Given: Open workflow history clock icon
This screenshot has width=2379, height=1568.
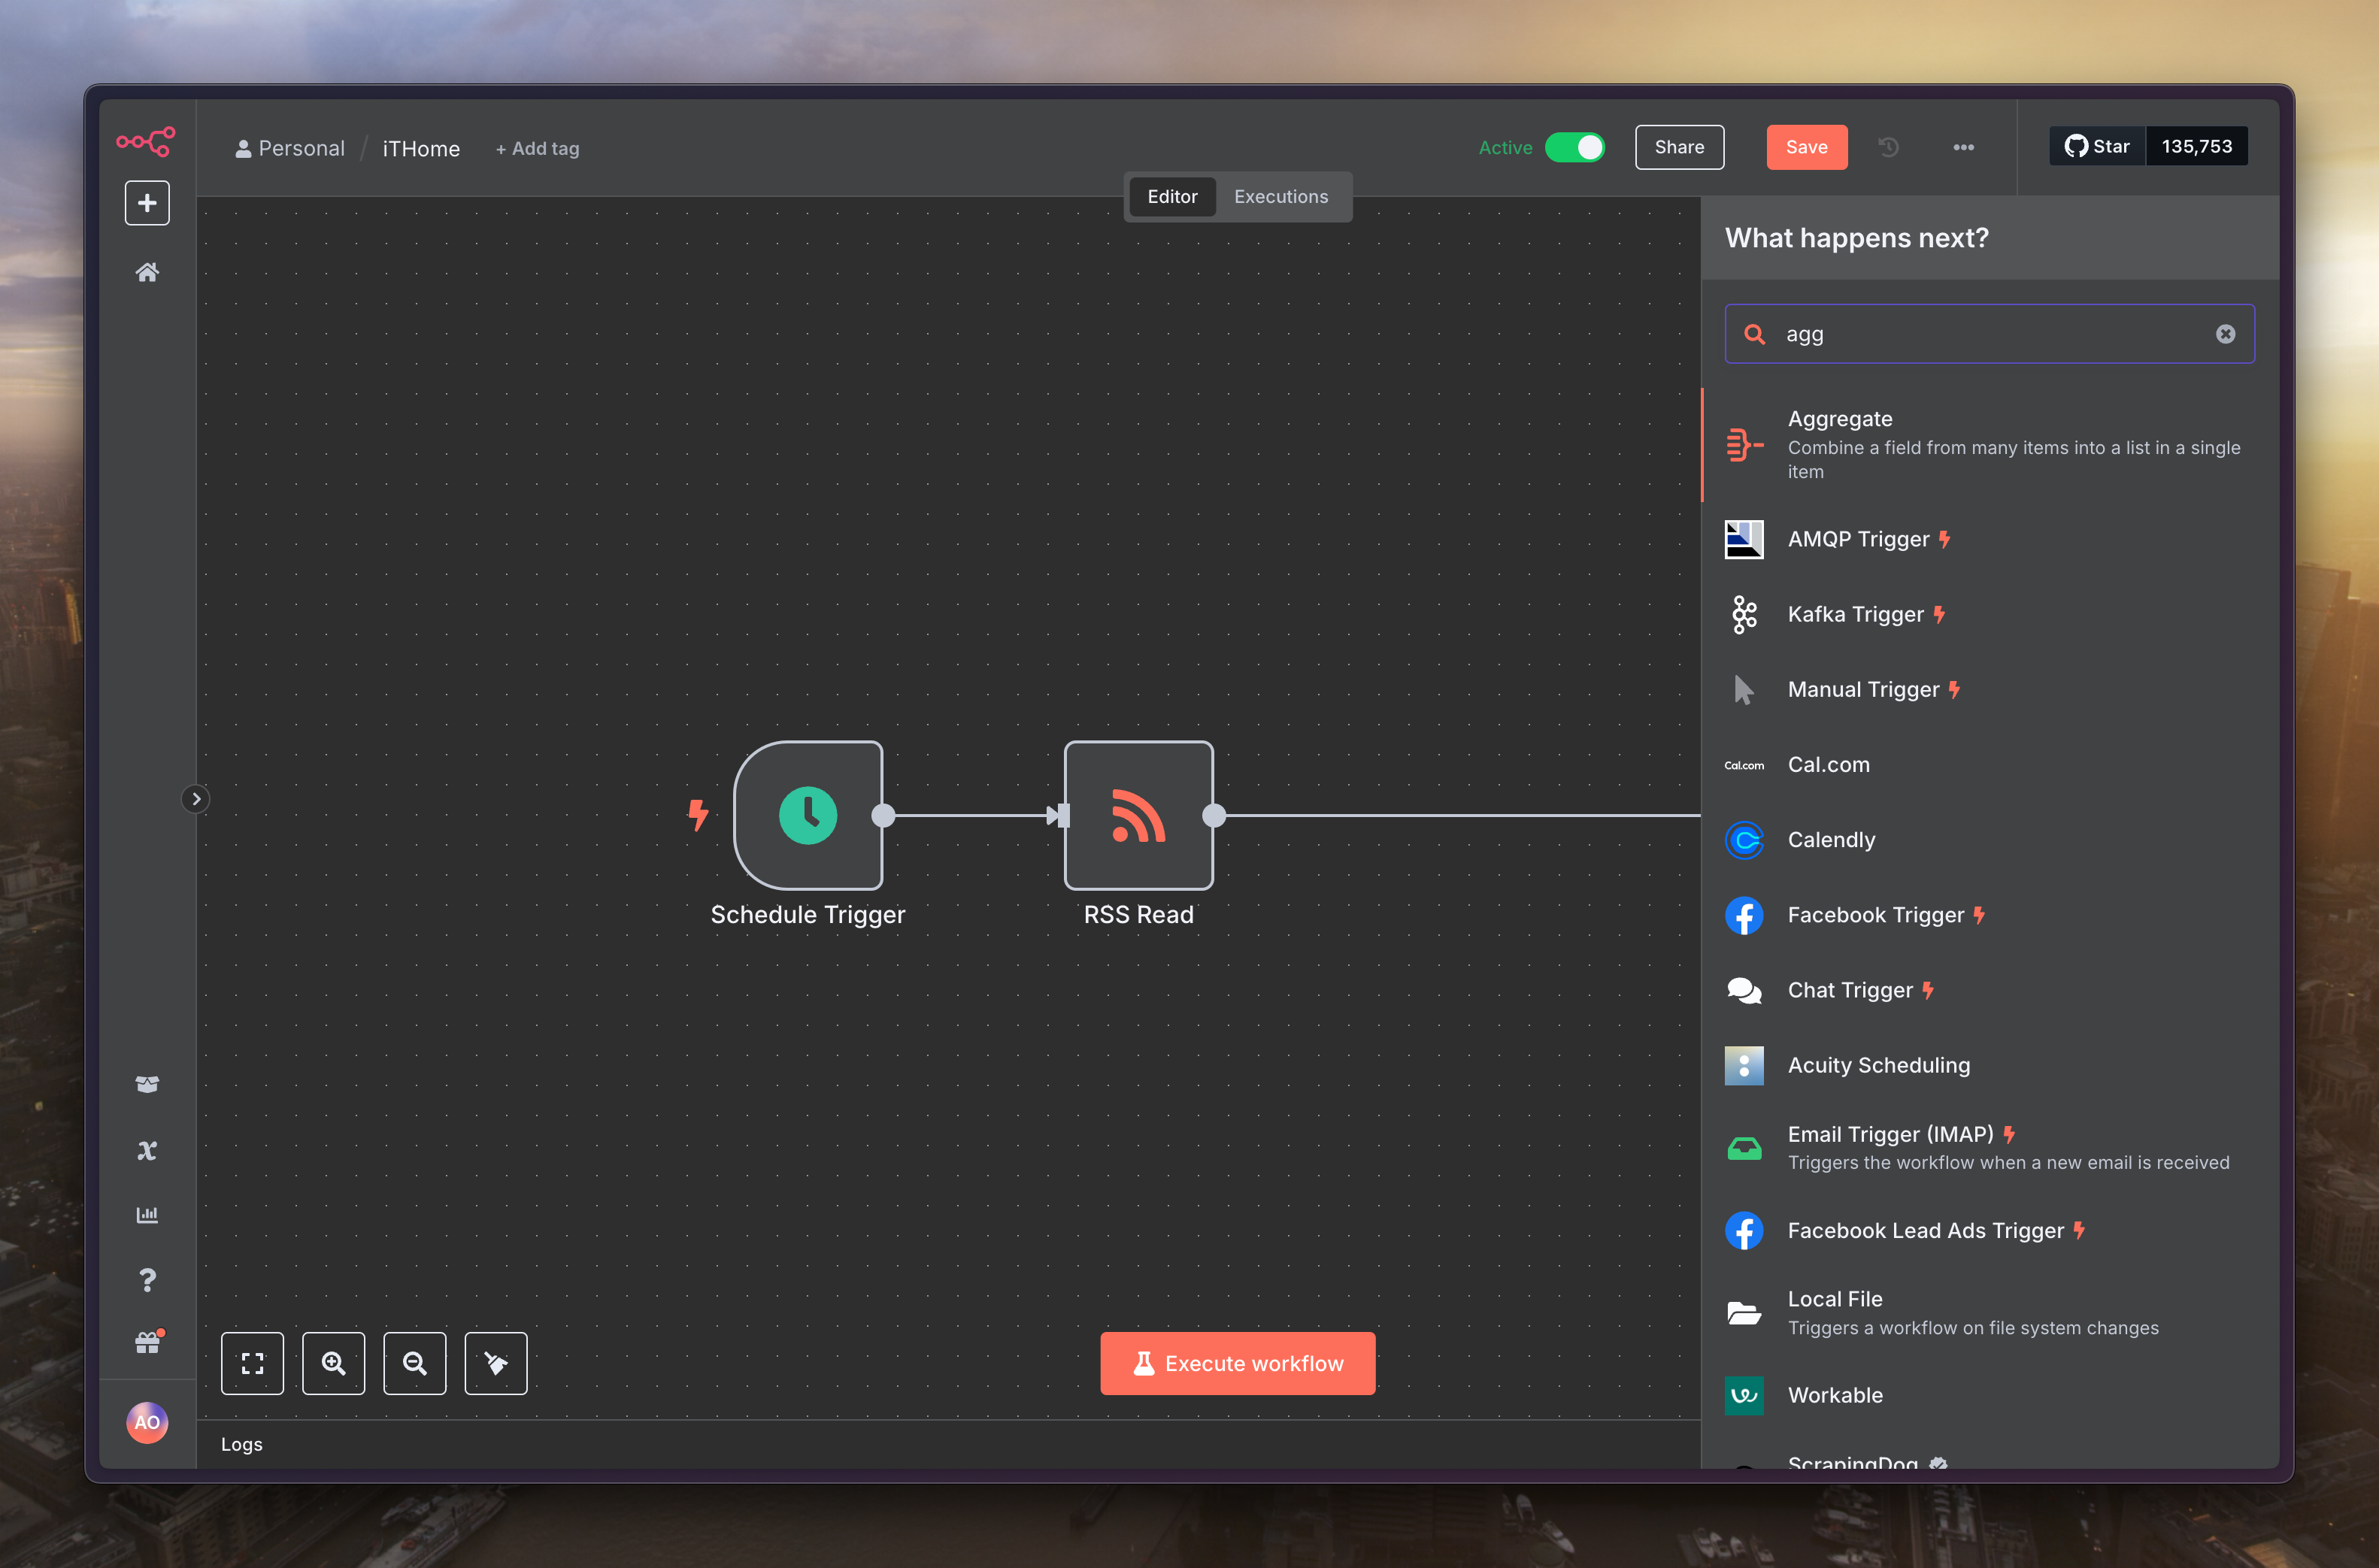Looking at the screenshot, I should coord(1888,147).
